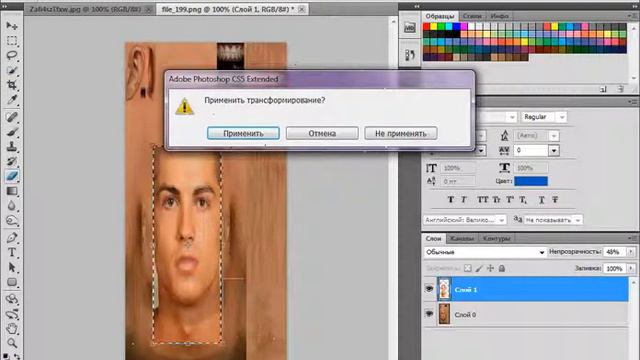
Task: Select the highlighted Eraser tool
Action: [11, 176]
